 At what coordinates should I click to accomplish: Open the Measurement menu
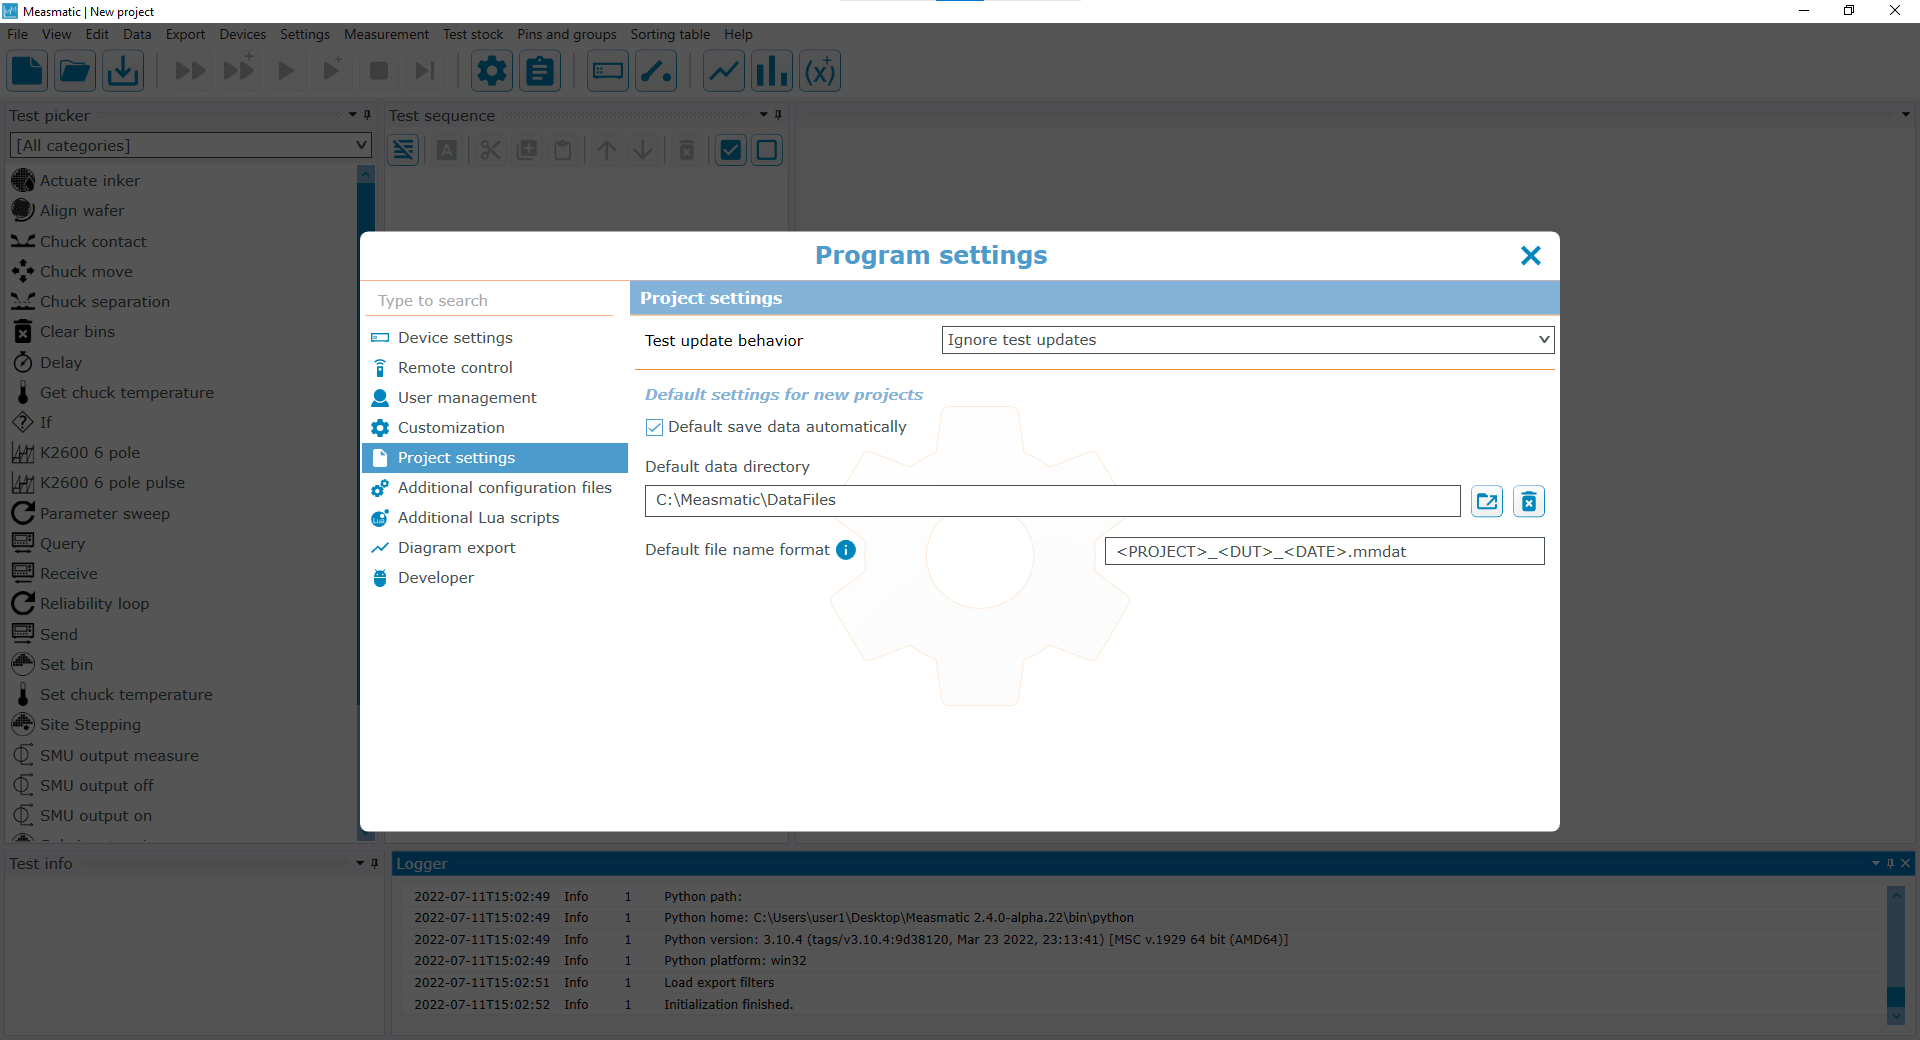(386, 34)
